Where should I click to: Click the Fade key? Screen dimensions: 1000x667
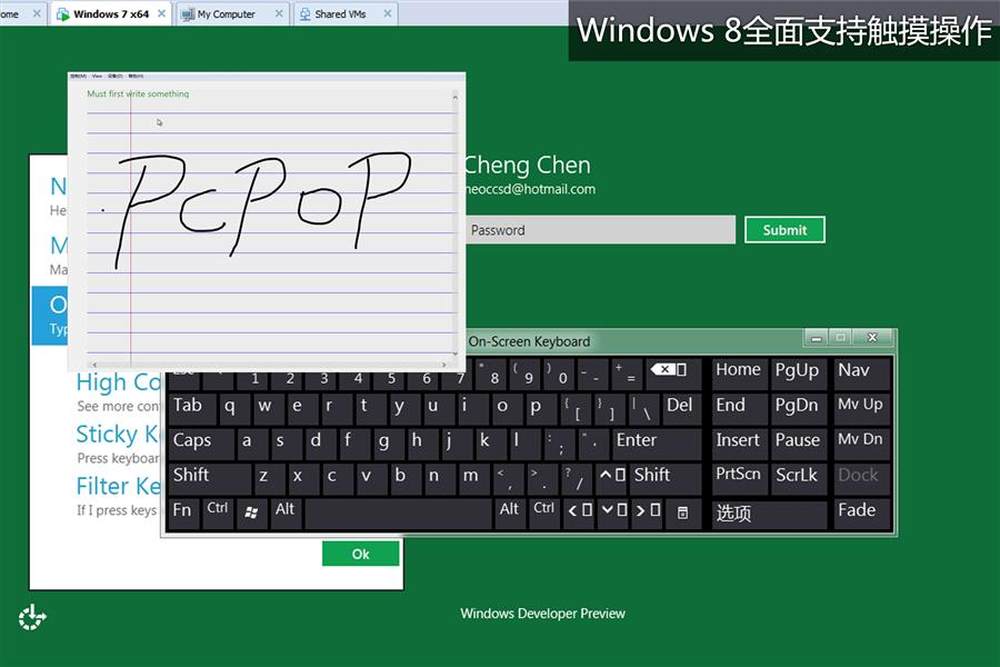tap(862, 512)
